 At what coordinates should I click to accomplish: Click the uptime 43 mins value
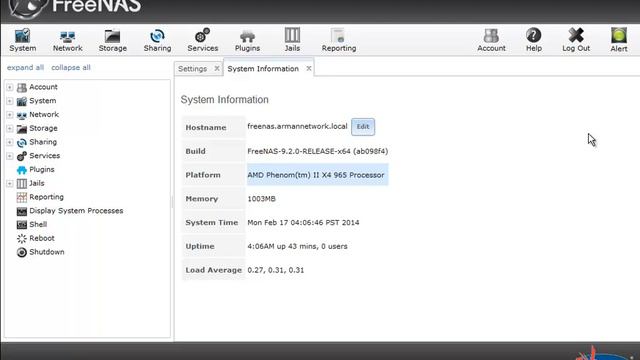click(x=297, y=246)
